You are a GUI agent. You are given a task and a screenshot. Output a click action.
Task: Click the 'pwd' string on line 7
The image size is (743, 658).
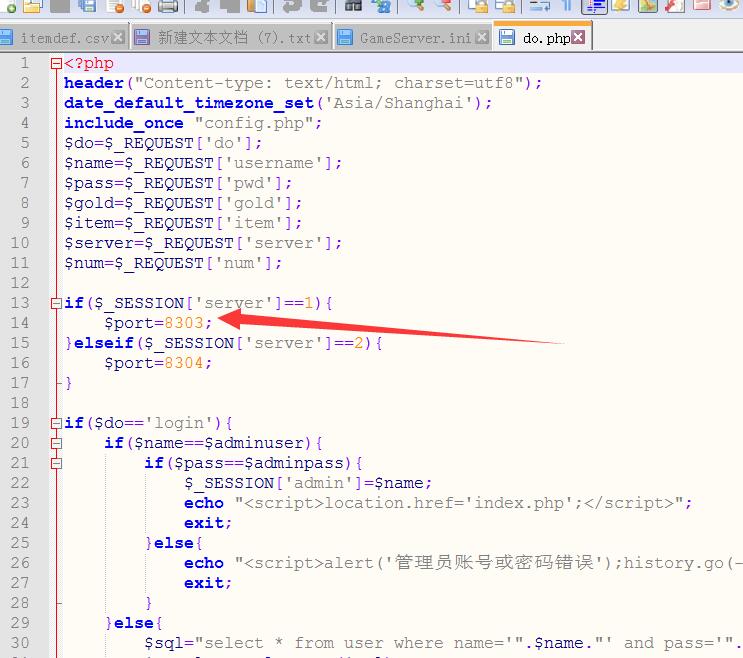249,183
